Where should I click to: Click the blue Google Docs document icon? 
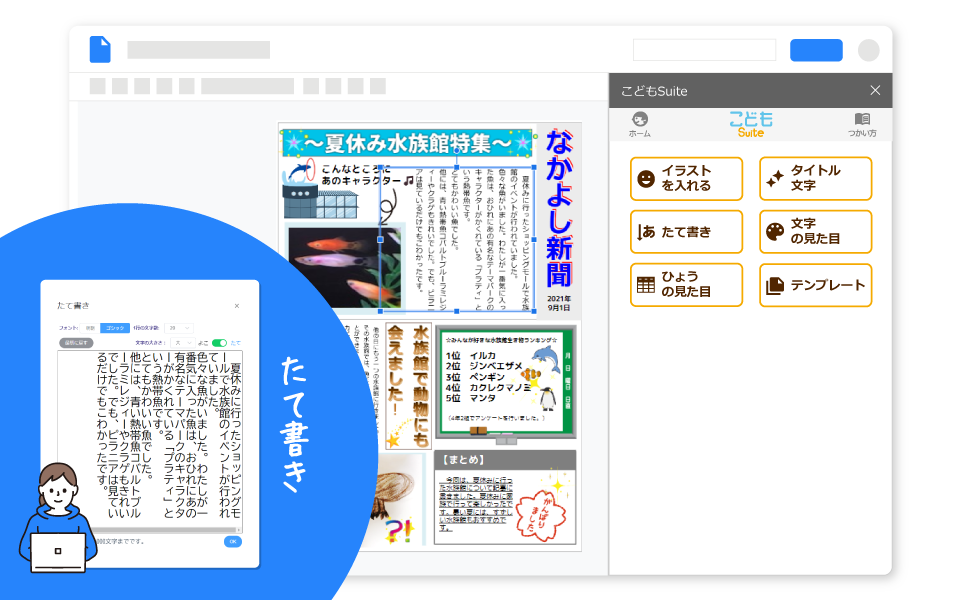pyautogui.click(x=100, y=49)
